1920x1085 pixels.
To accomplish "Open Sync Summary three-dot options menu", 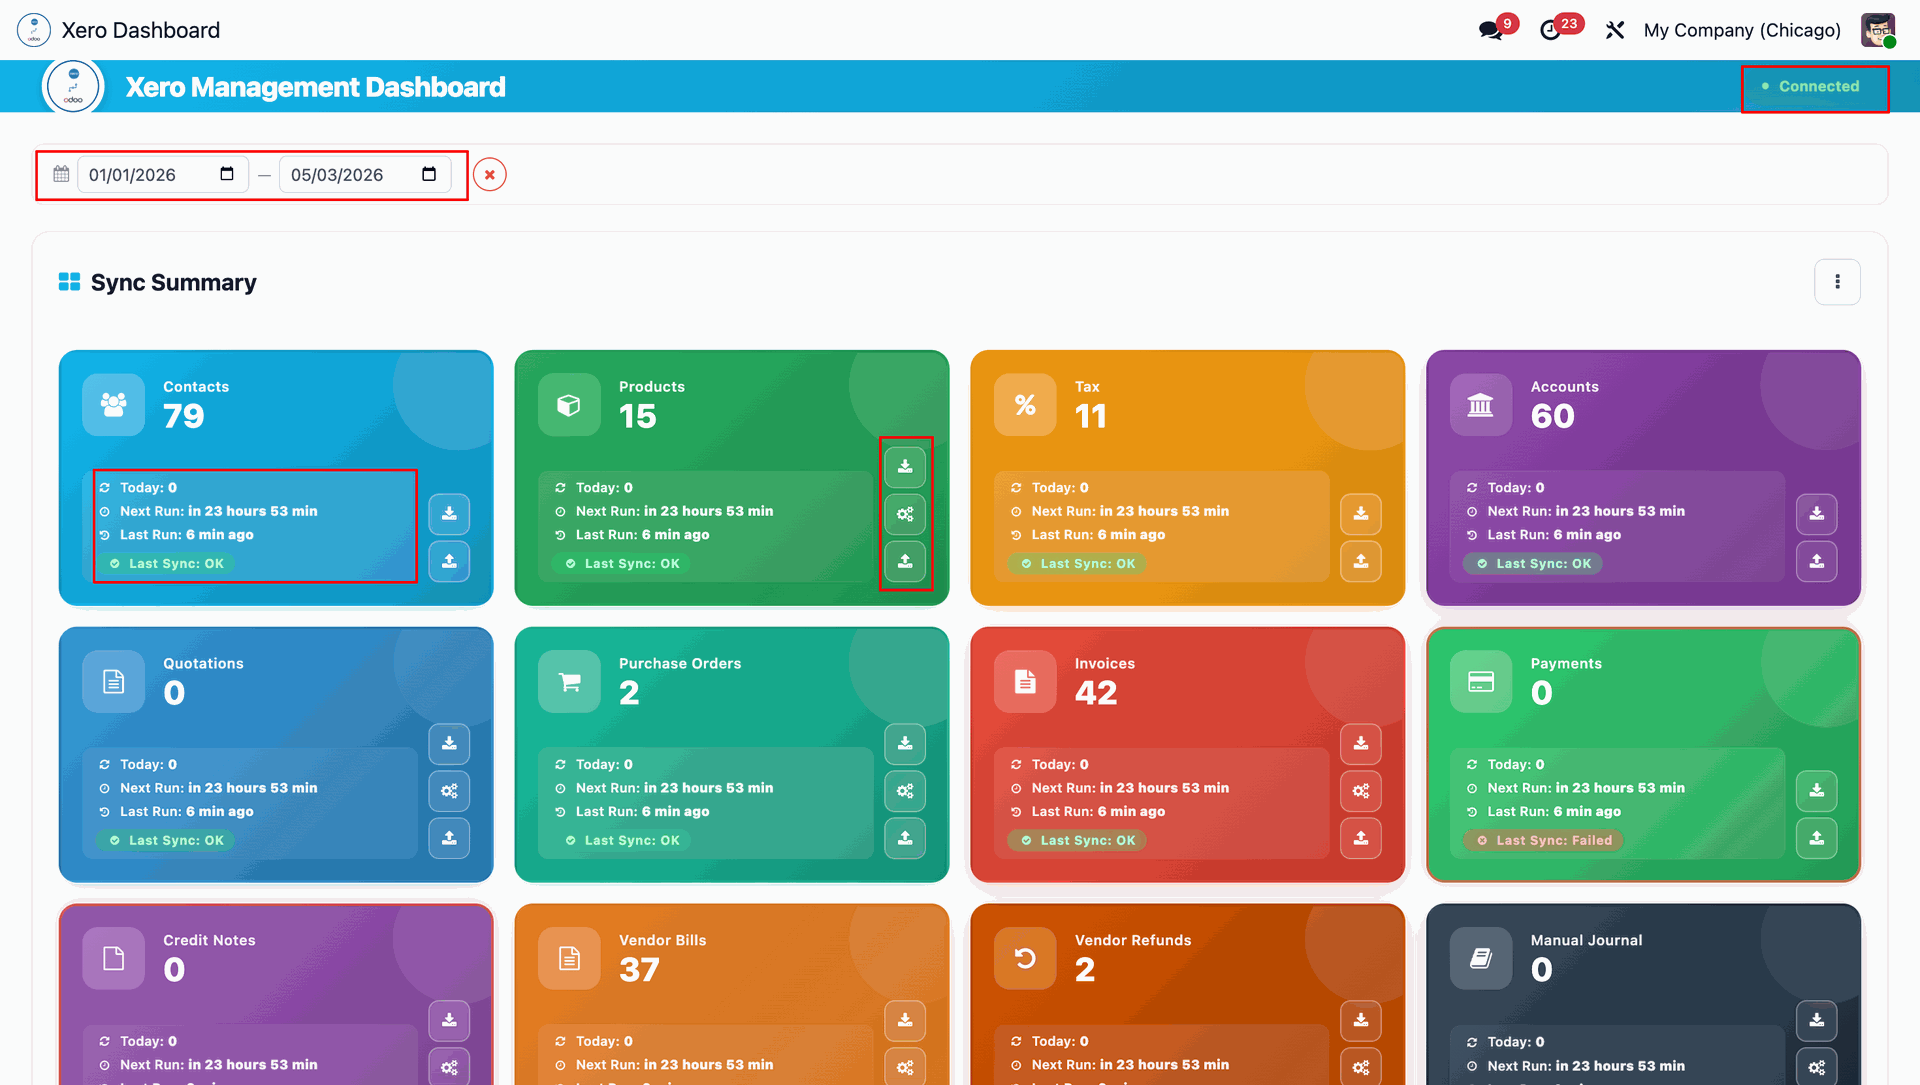I will click(1837, 282).
